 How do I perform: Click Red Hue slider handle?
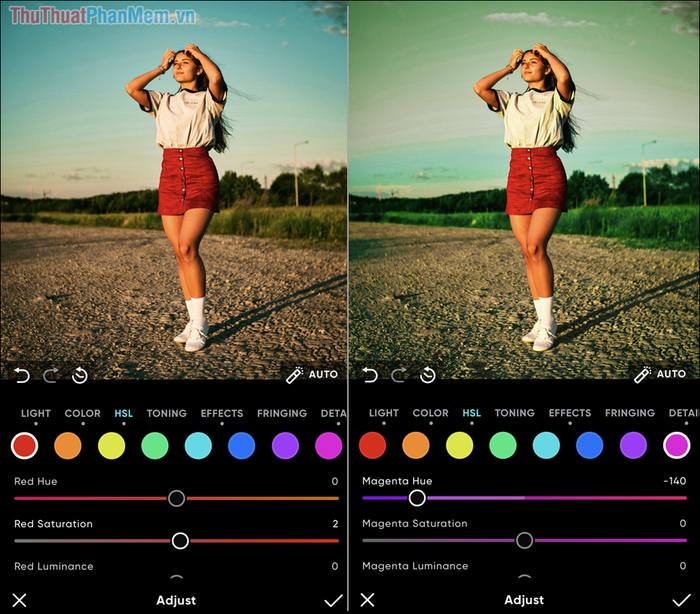click(176, 498)
